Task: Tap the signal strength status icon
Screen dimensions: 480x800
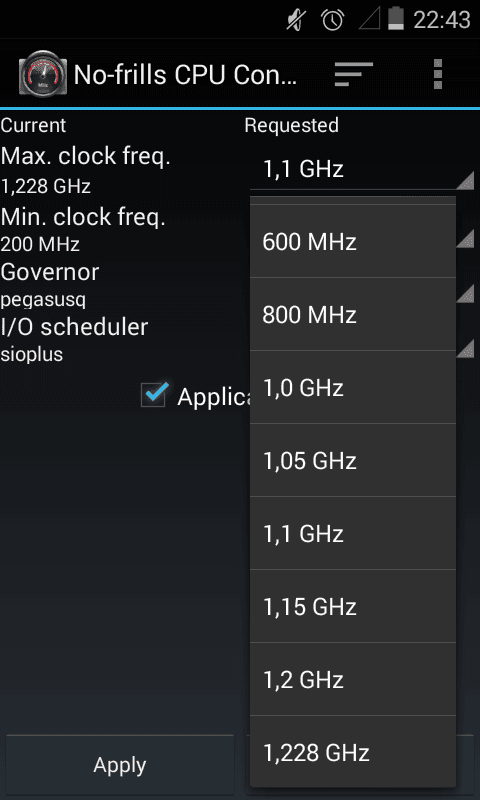Action: pos(370,20)
